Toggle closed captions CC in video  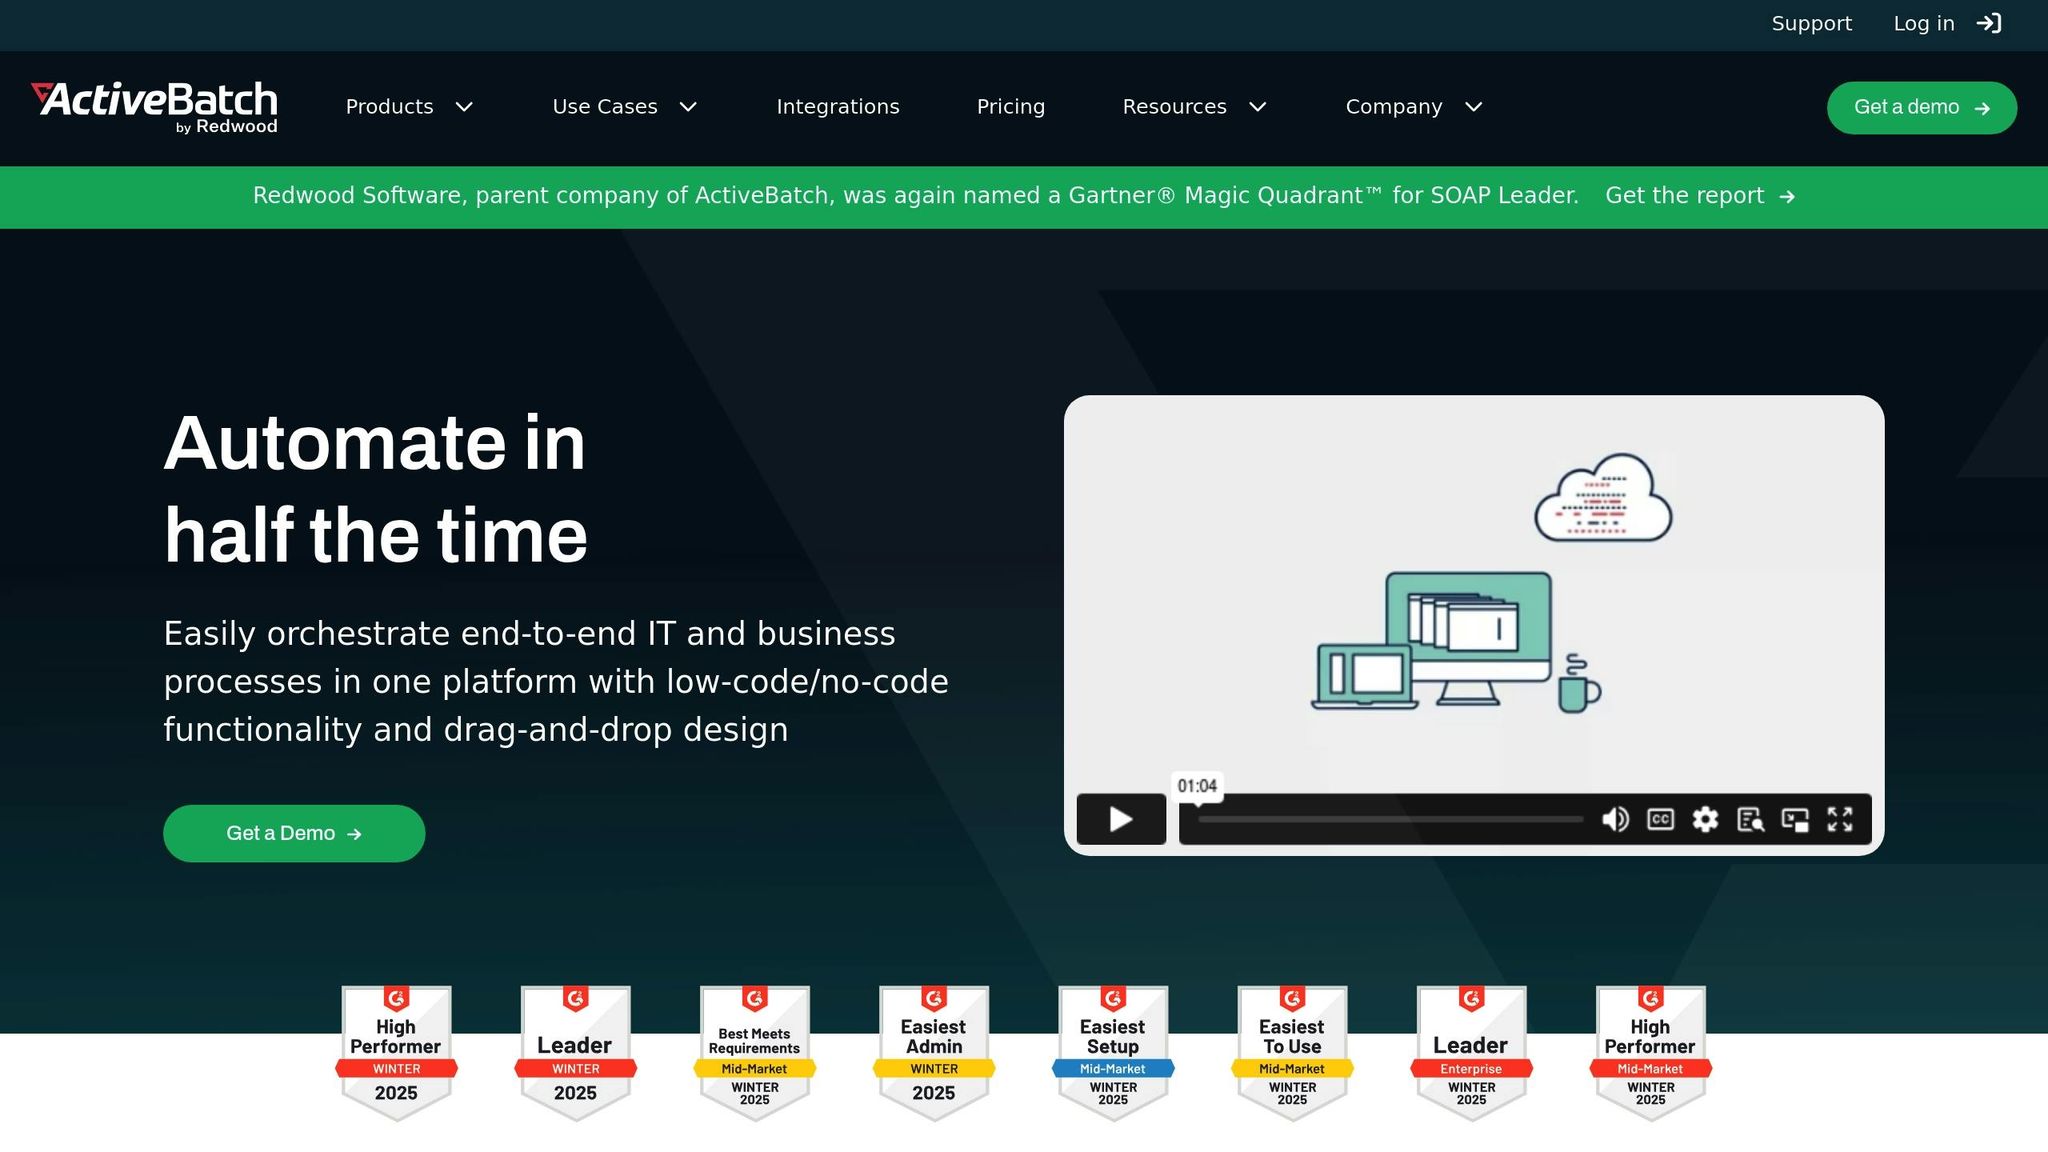click(x=1660, y=819)
